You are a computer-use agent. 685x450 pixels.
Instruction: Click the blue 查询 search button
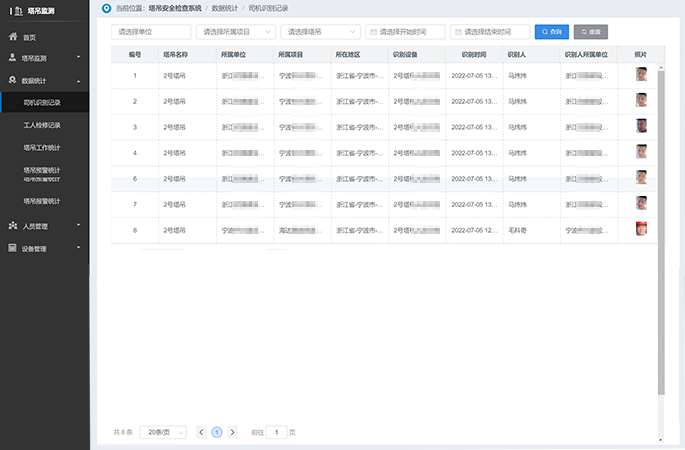pyautogui.click(x=552, y=32)
